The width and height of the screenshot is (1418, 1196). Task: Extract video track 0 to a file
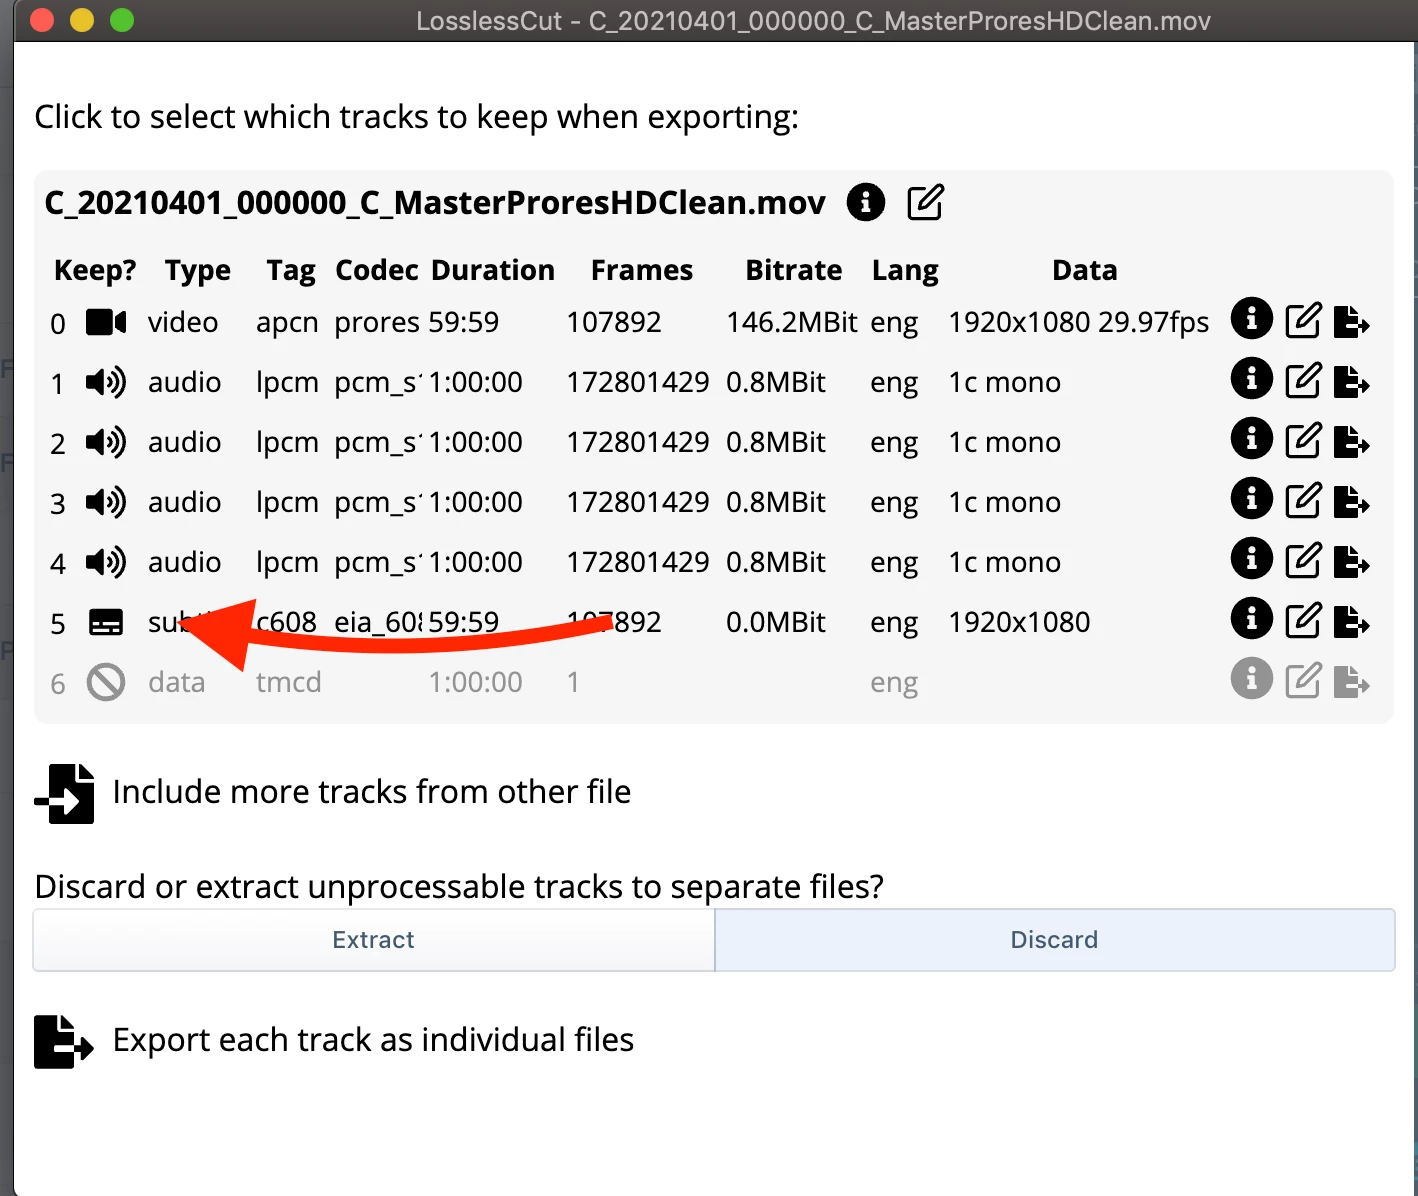(1351, 322)
